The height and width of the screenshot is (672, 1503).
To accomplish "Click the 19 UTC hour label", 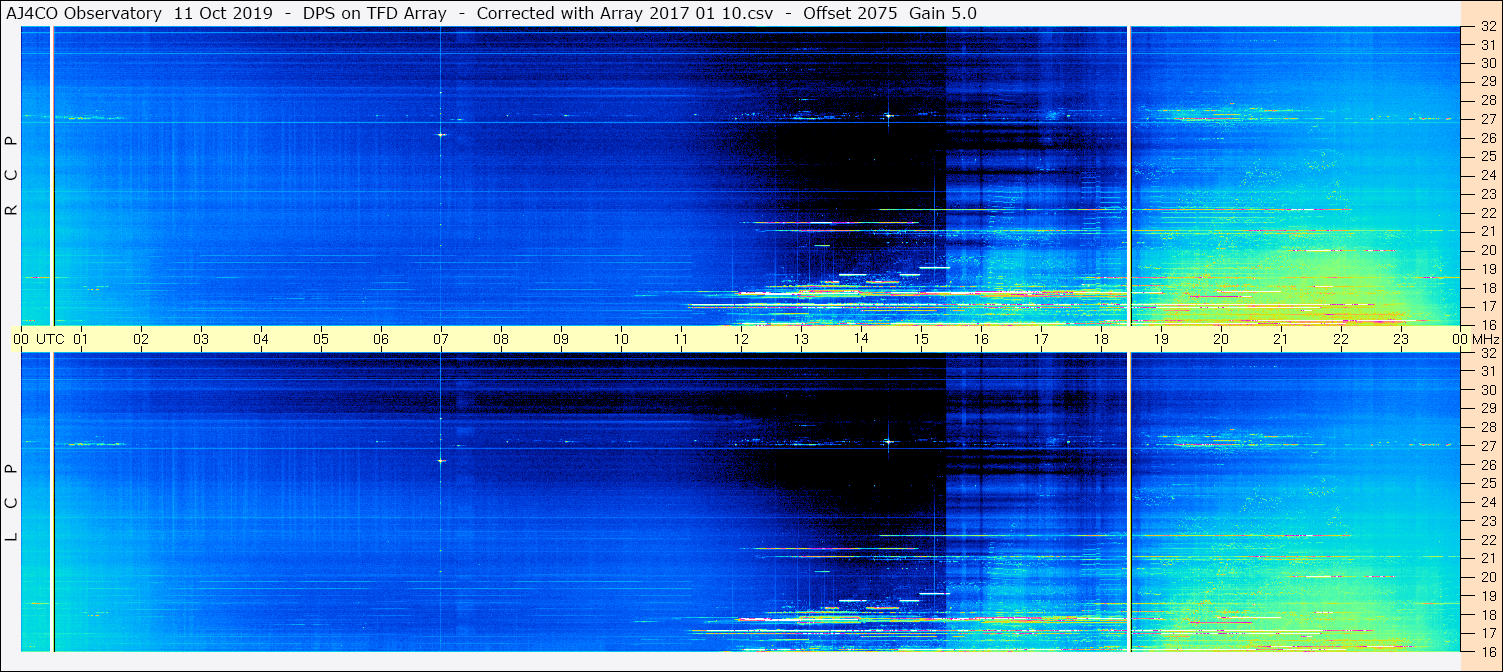I will (1160, 339).
